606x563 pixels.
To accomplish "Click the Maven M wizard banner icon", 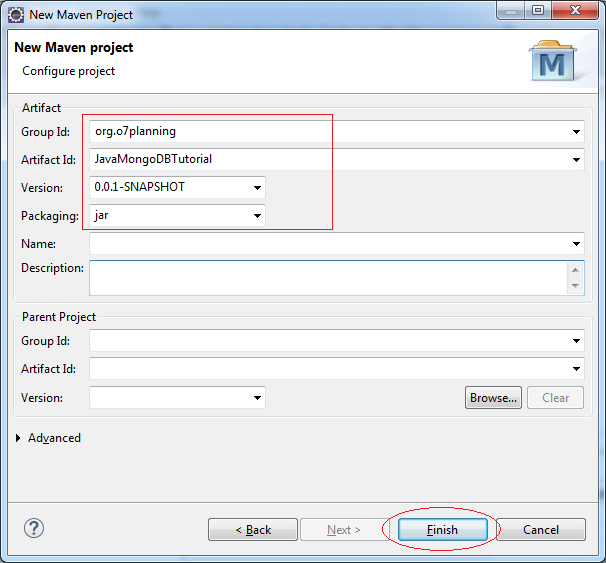I will pos(553,61).
